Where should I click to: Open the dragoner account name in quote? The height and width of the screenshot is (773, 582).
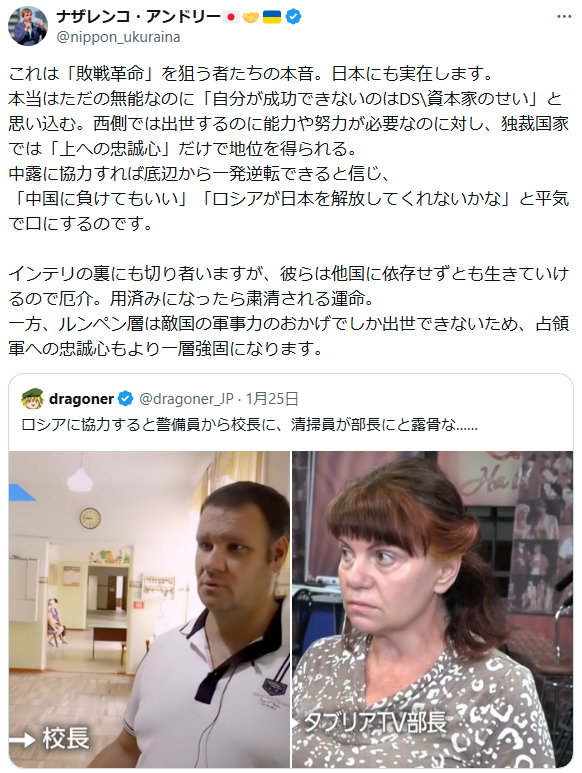81,398
